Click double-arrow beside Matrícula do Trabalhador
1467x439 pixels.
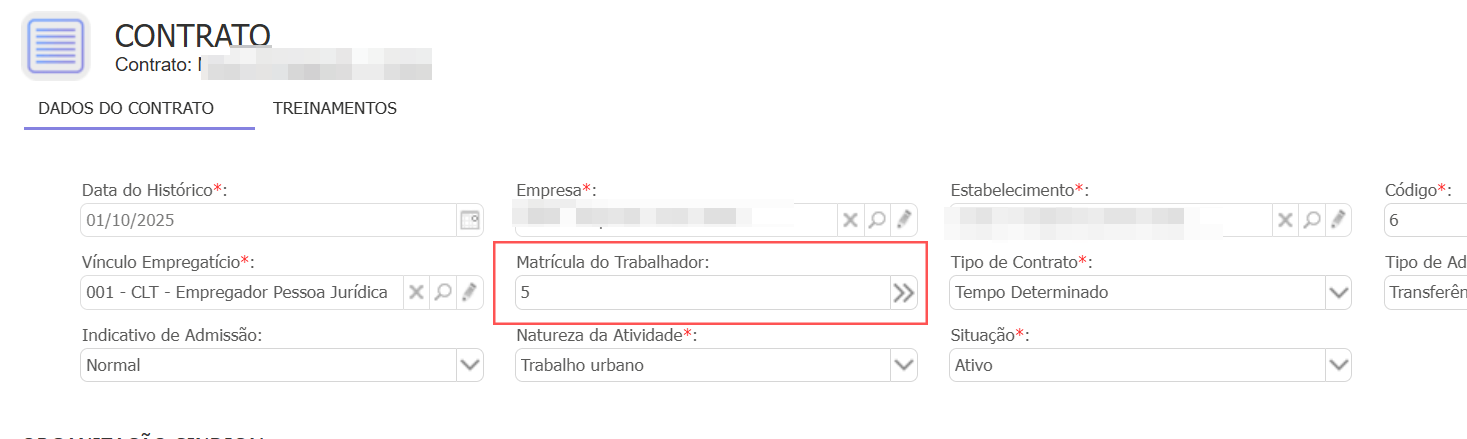[903, 293]
